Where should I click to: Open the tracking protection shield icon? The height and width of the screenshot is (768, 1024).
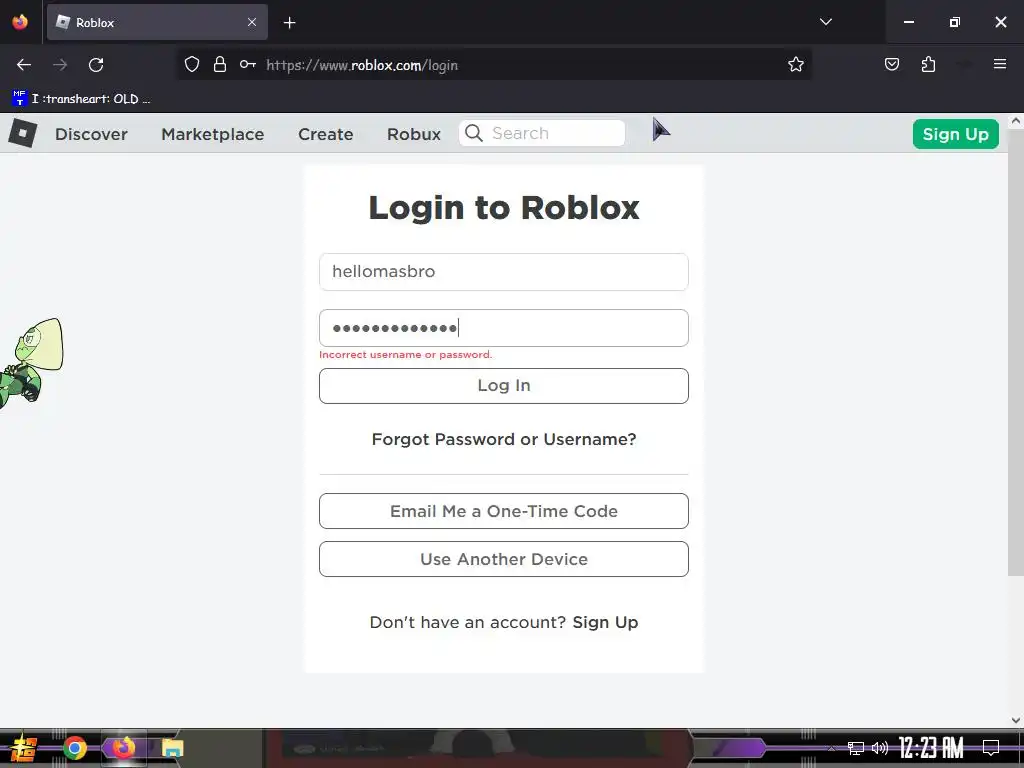[191, 64]
